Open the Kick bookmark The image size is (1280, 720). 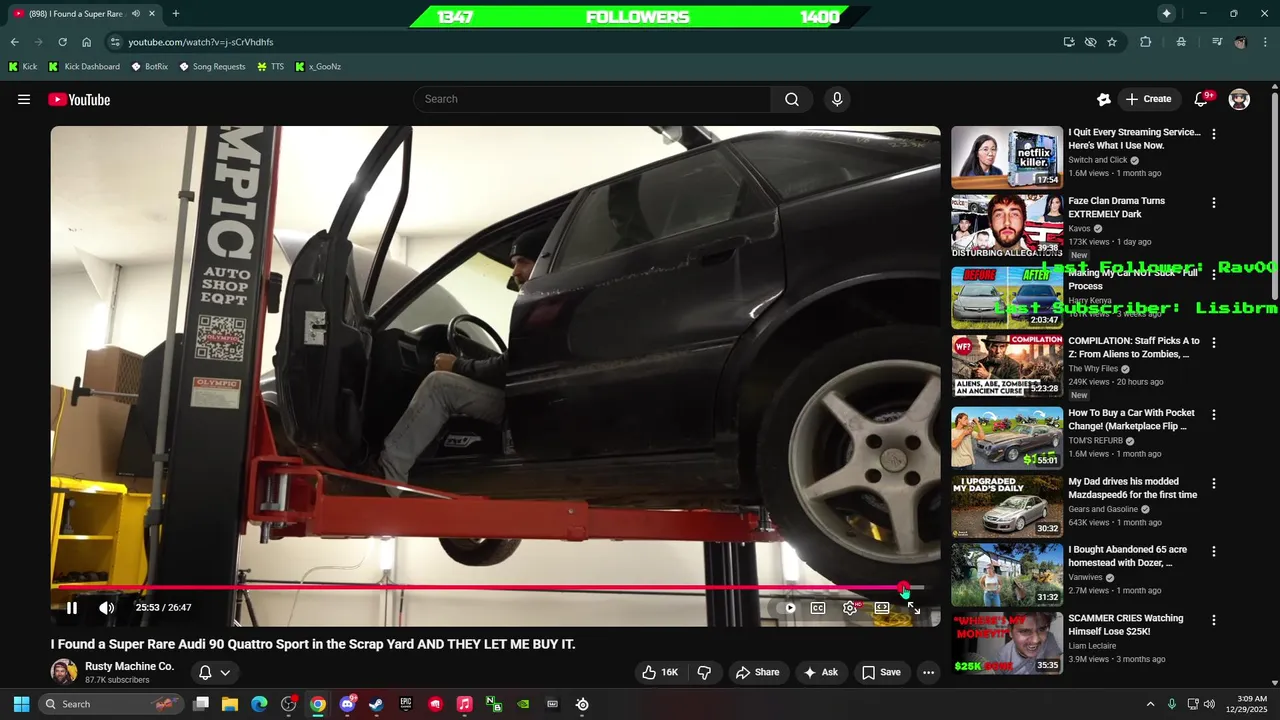point(23,67)
